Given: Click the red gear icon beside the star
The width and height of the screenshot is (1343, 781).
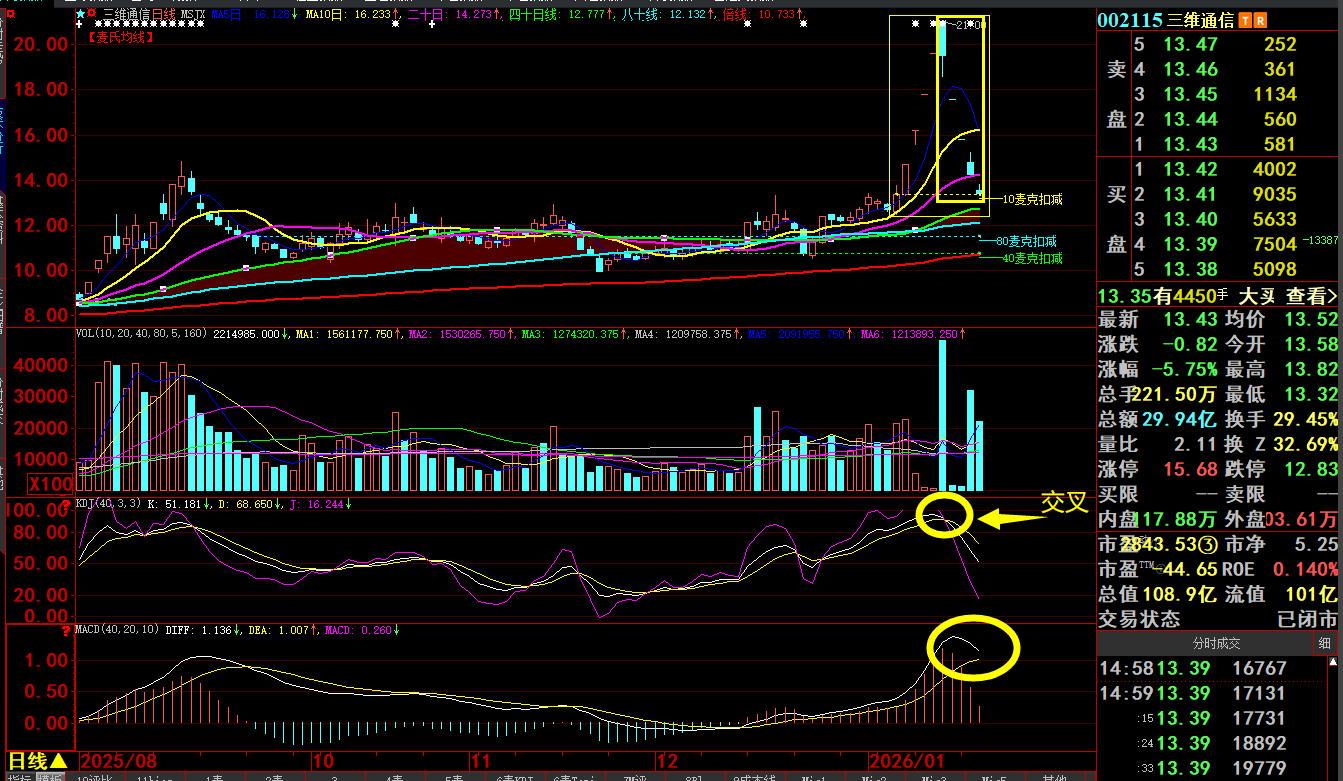Looking at the screenshot, I should pyautogui.click(x=93, y=15).
